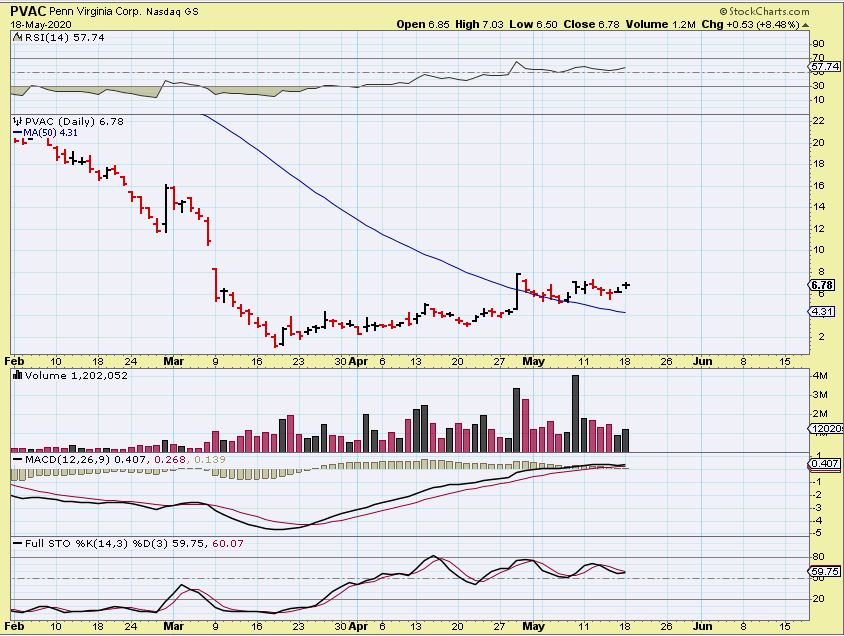844x636 pixels.
Task: Click the Volume 1,202,052 panel label
Action: 76,375
